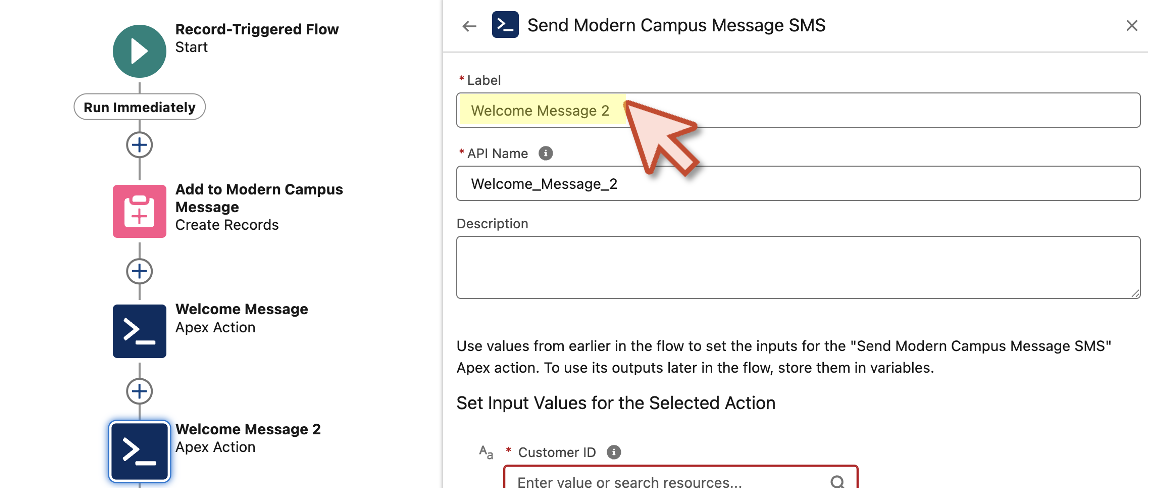The height and width of the screenshot is (488, 1176).
Task: Click the Label input field
Action: click(x=798, y=110)
